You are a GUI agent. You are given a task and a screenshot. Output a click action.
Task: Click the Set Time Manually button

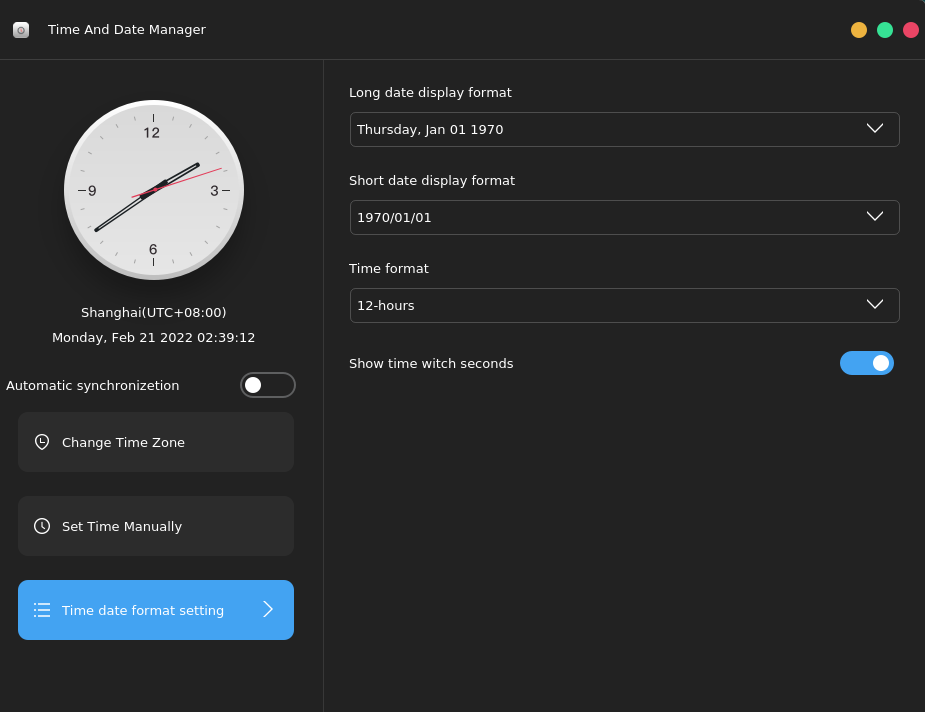coord(155,526)
